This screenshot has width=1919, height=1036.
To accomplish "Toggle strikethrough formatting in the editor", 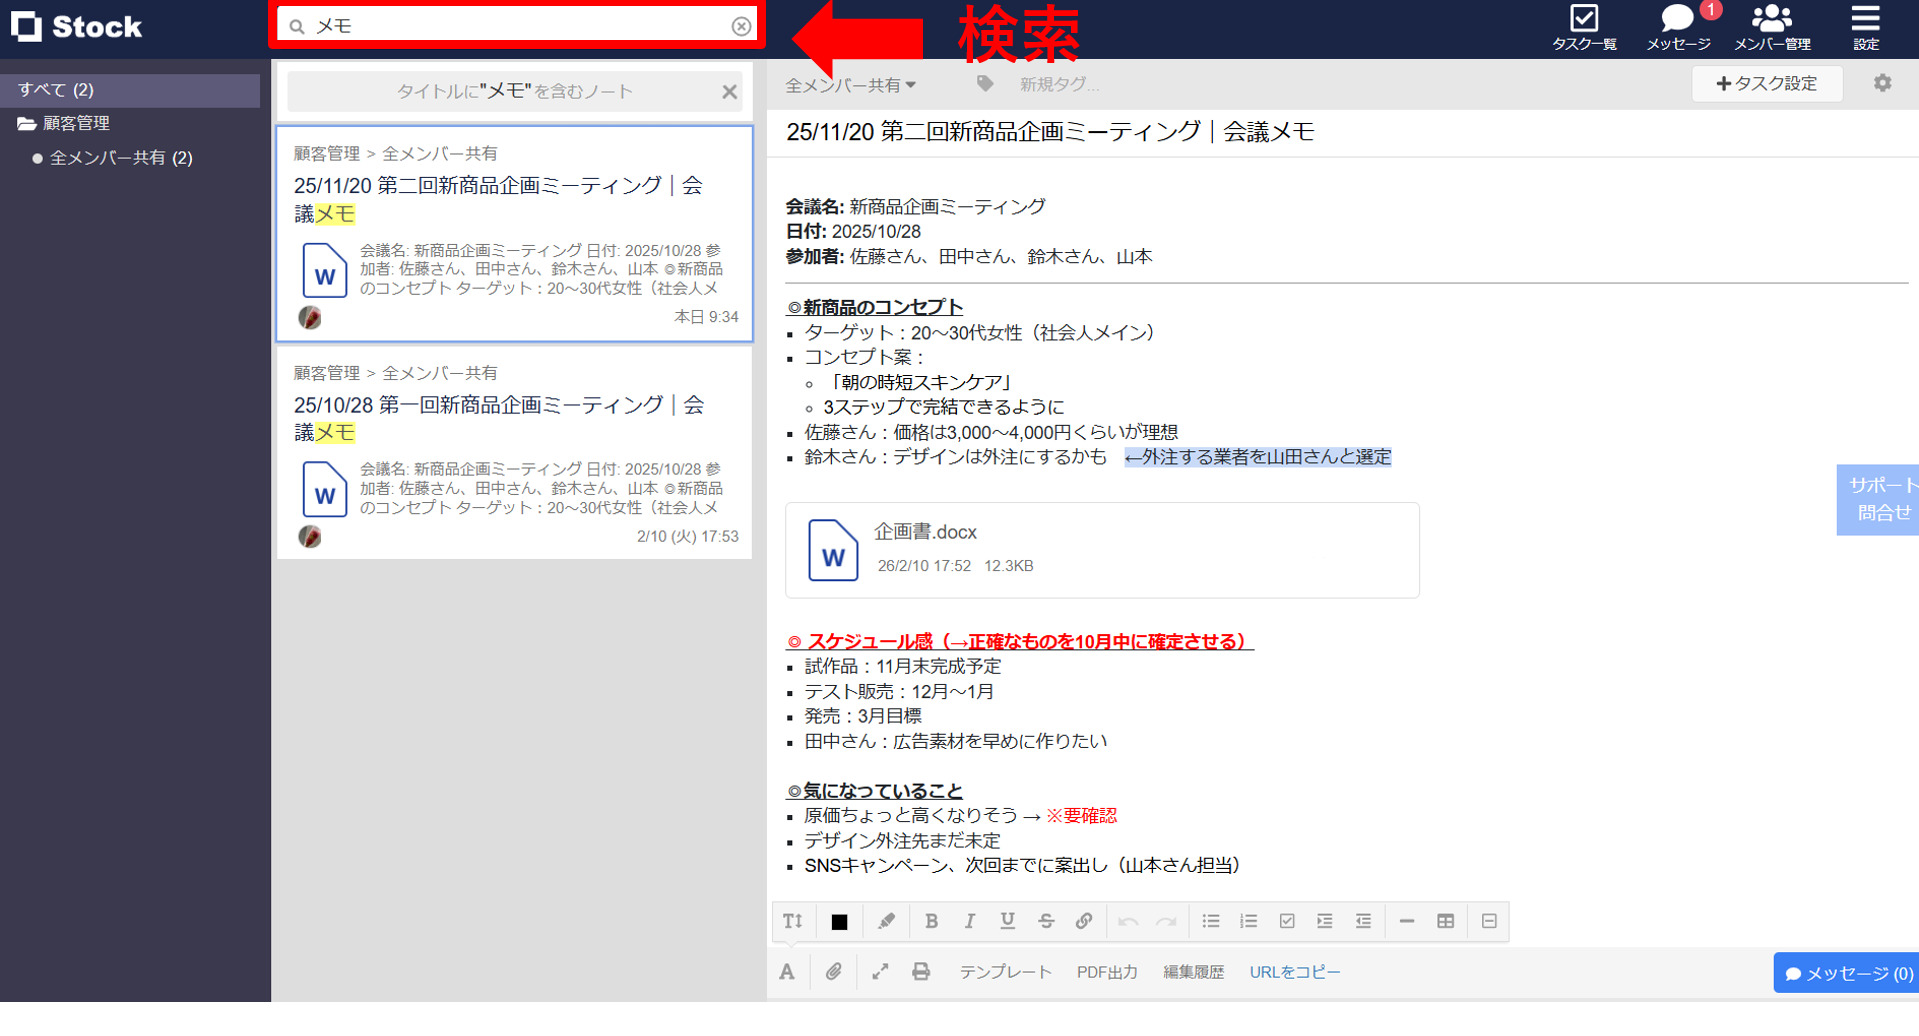I will 1045,921.
